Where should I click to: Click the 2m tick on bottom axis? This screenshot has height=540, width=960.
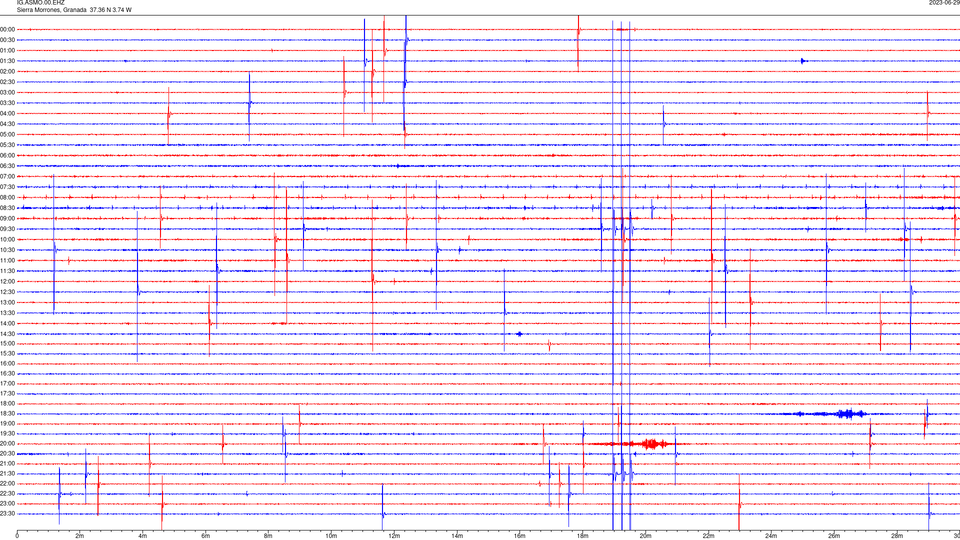[x=80, y=536]
